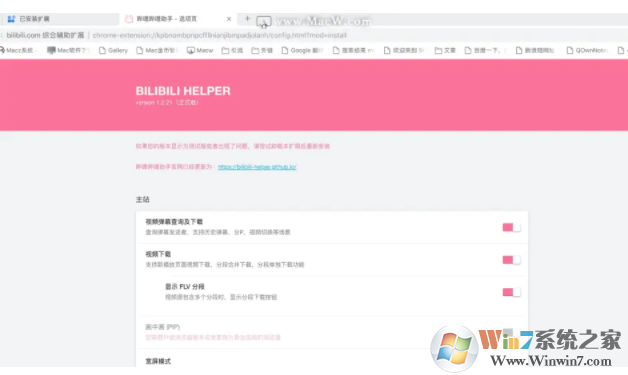The image size is (628, 375).
Task: Close the 哔哩哔哩助手 options tab
Action: [229, 19]
